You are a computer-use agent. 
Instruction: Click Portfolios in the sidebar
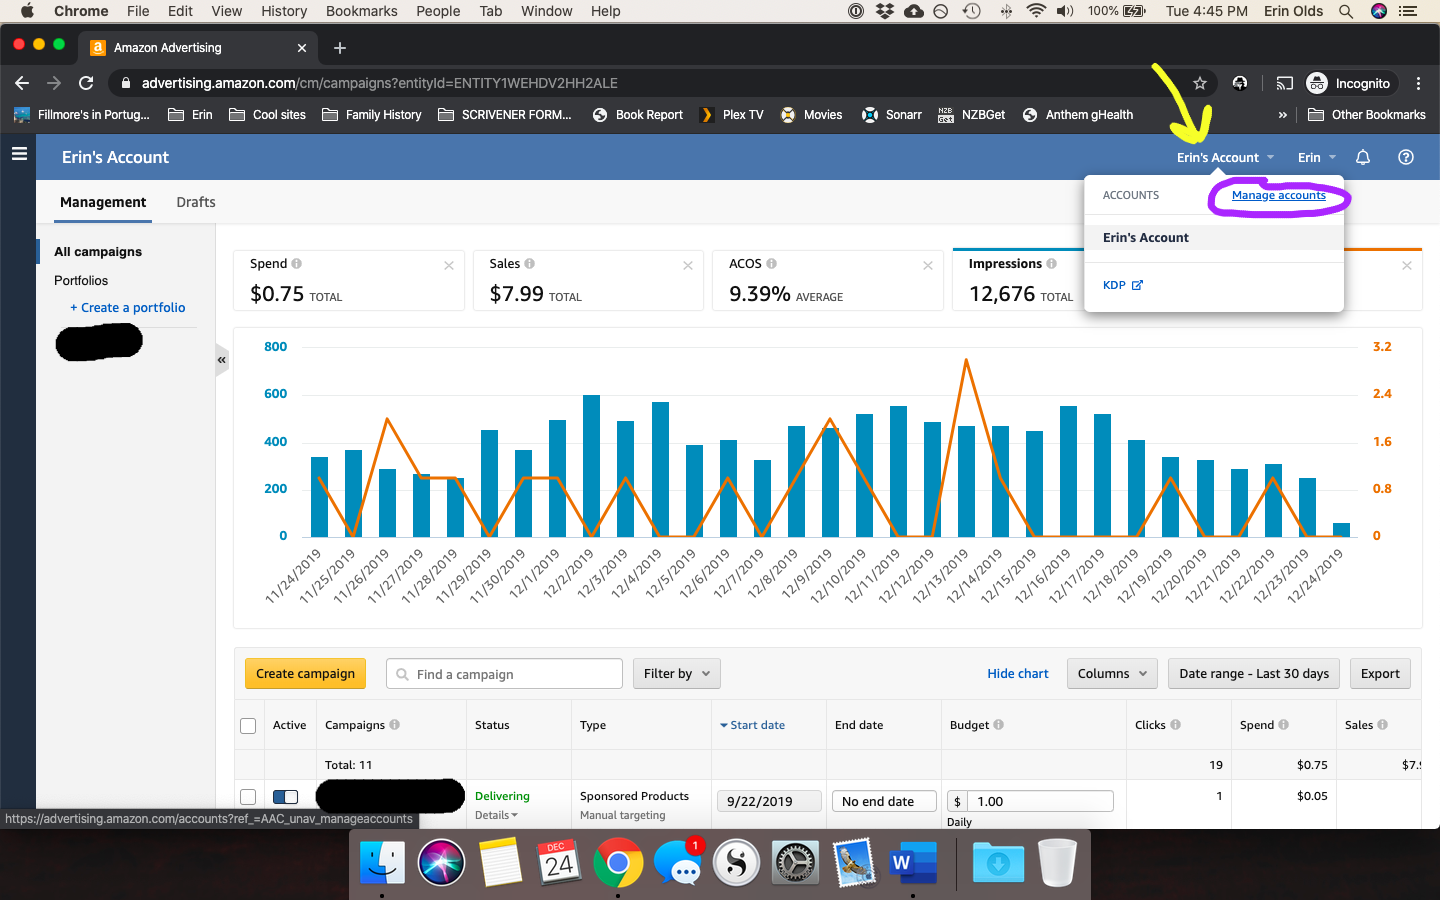81,280
